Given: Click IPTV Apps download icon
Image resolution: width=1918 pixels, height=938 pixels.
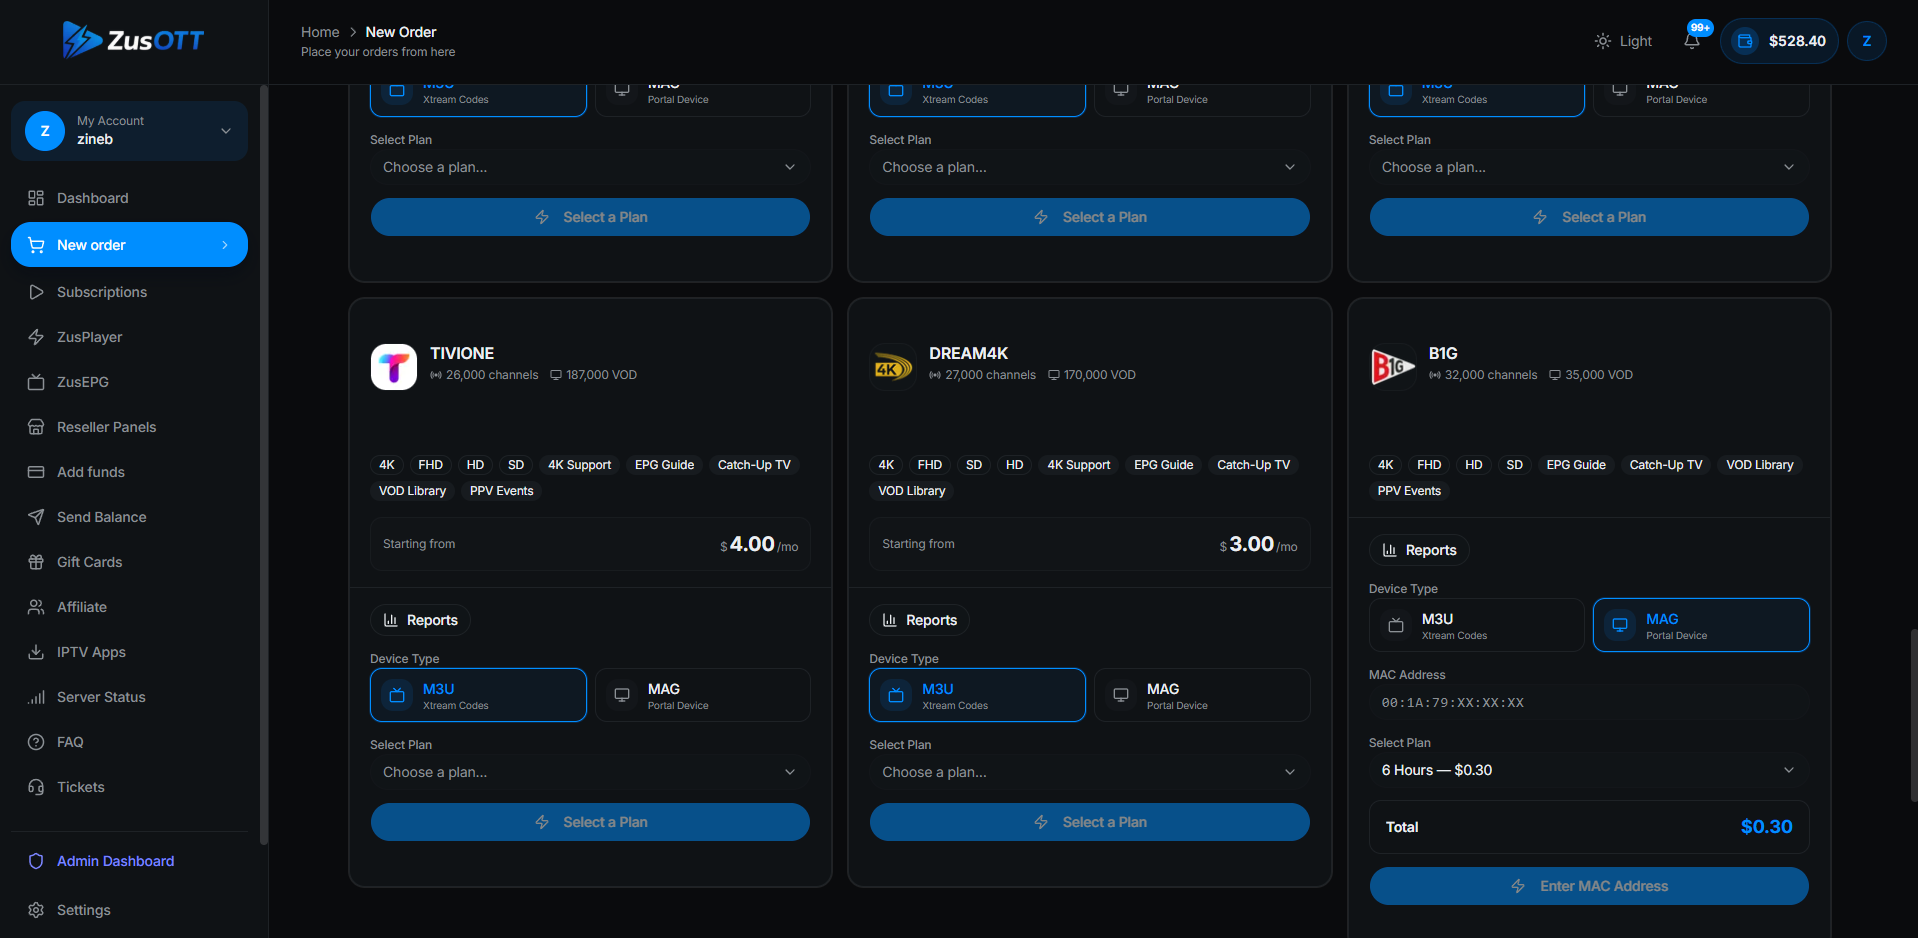Looking at the screenshot, I should pyautogui.click(x=36, y=652).
